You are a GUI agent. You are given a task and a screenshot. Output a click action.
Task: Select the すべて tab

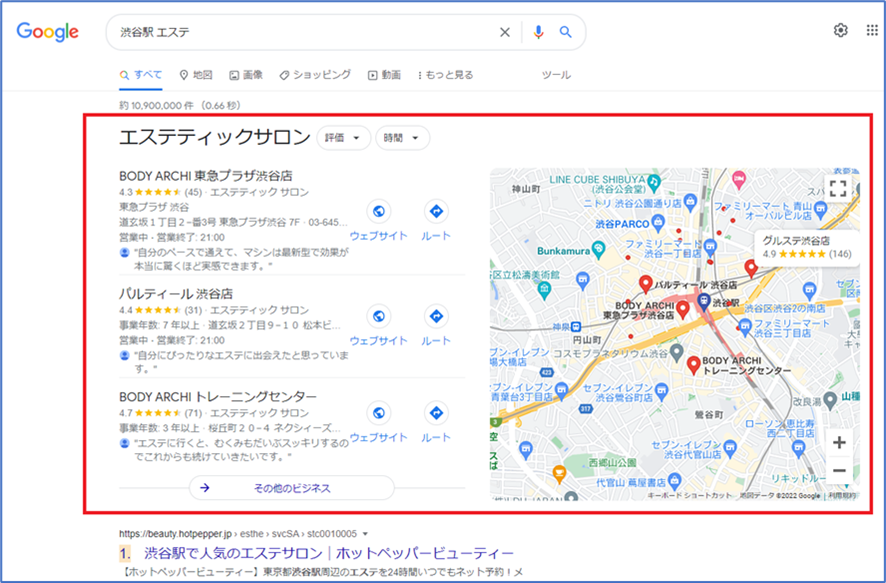[141, 75]
